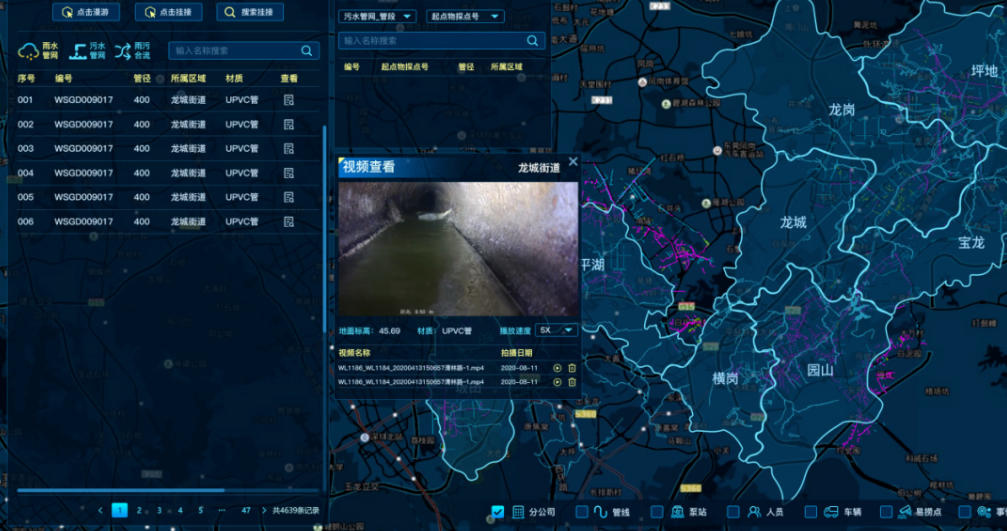Delete the first video file entry

pyautogui.click(x=572, y=368)
